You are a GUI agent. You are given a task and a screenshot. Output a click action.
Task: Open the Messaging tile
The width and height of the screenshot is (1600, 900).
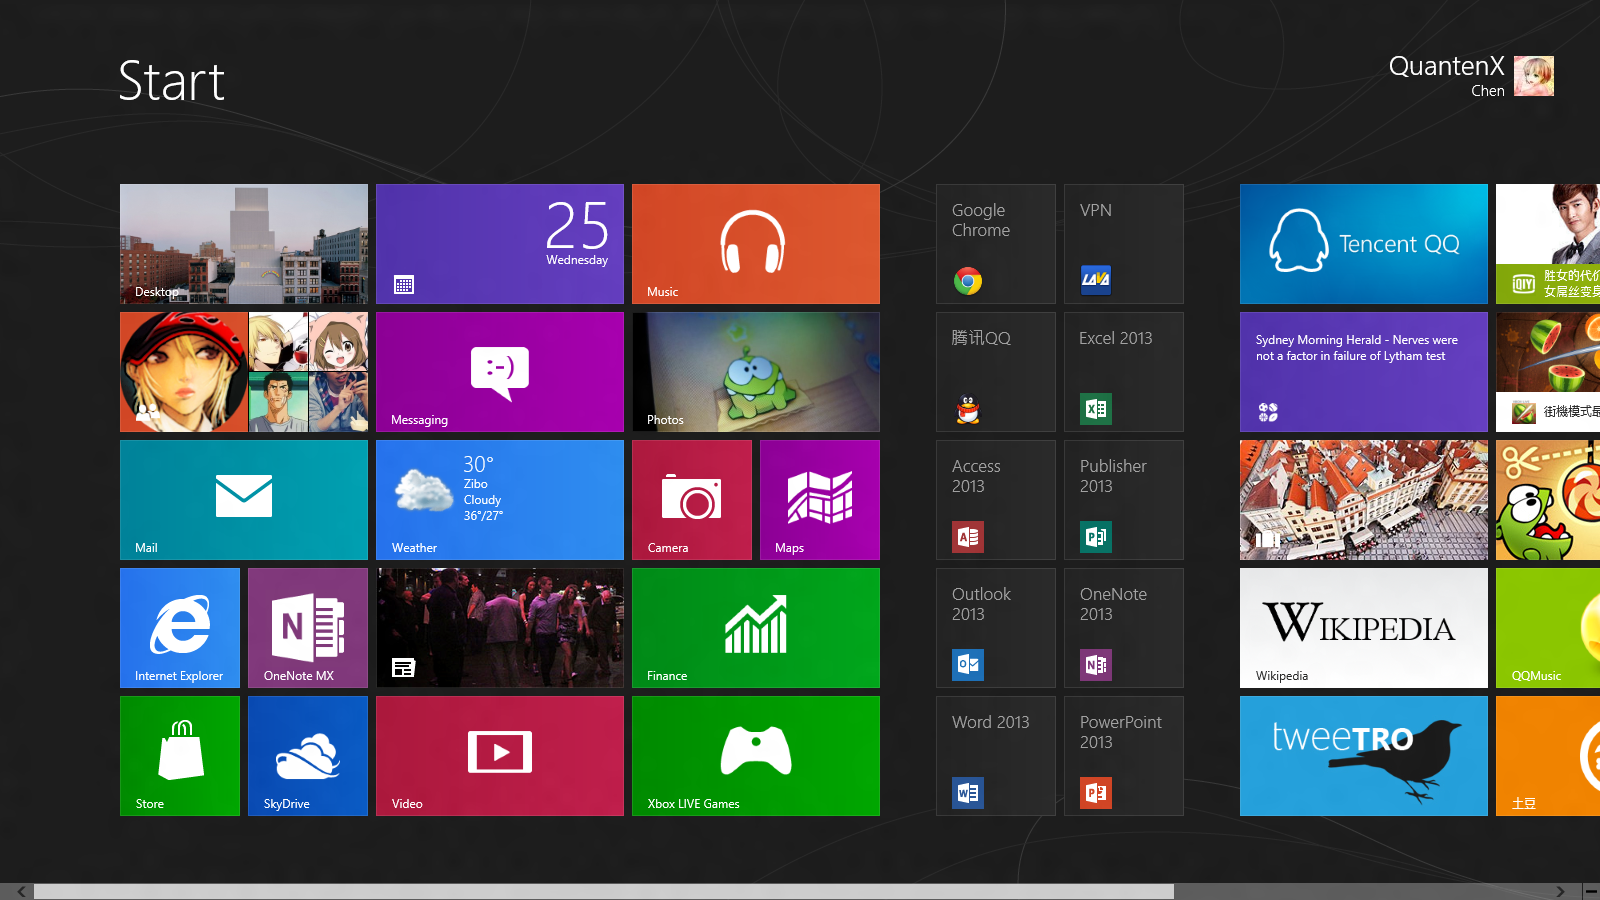pyautogui.click(x=500, y=372)
